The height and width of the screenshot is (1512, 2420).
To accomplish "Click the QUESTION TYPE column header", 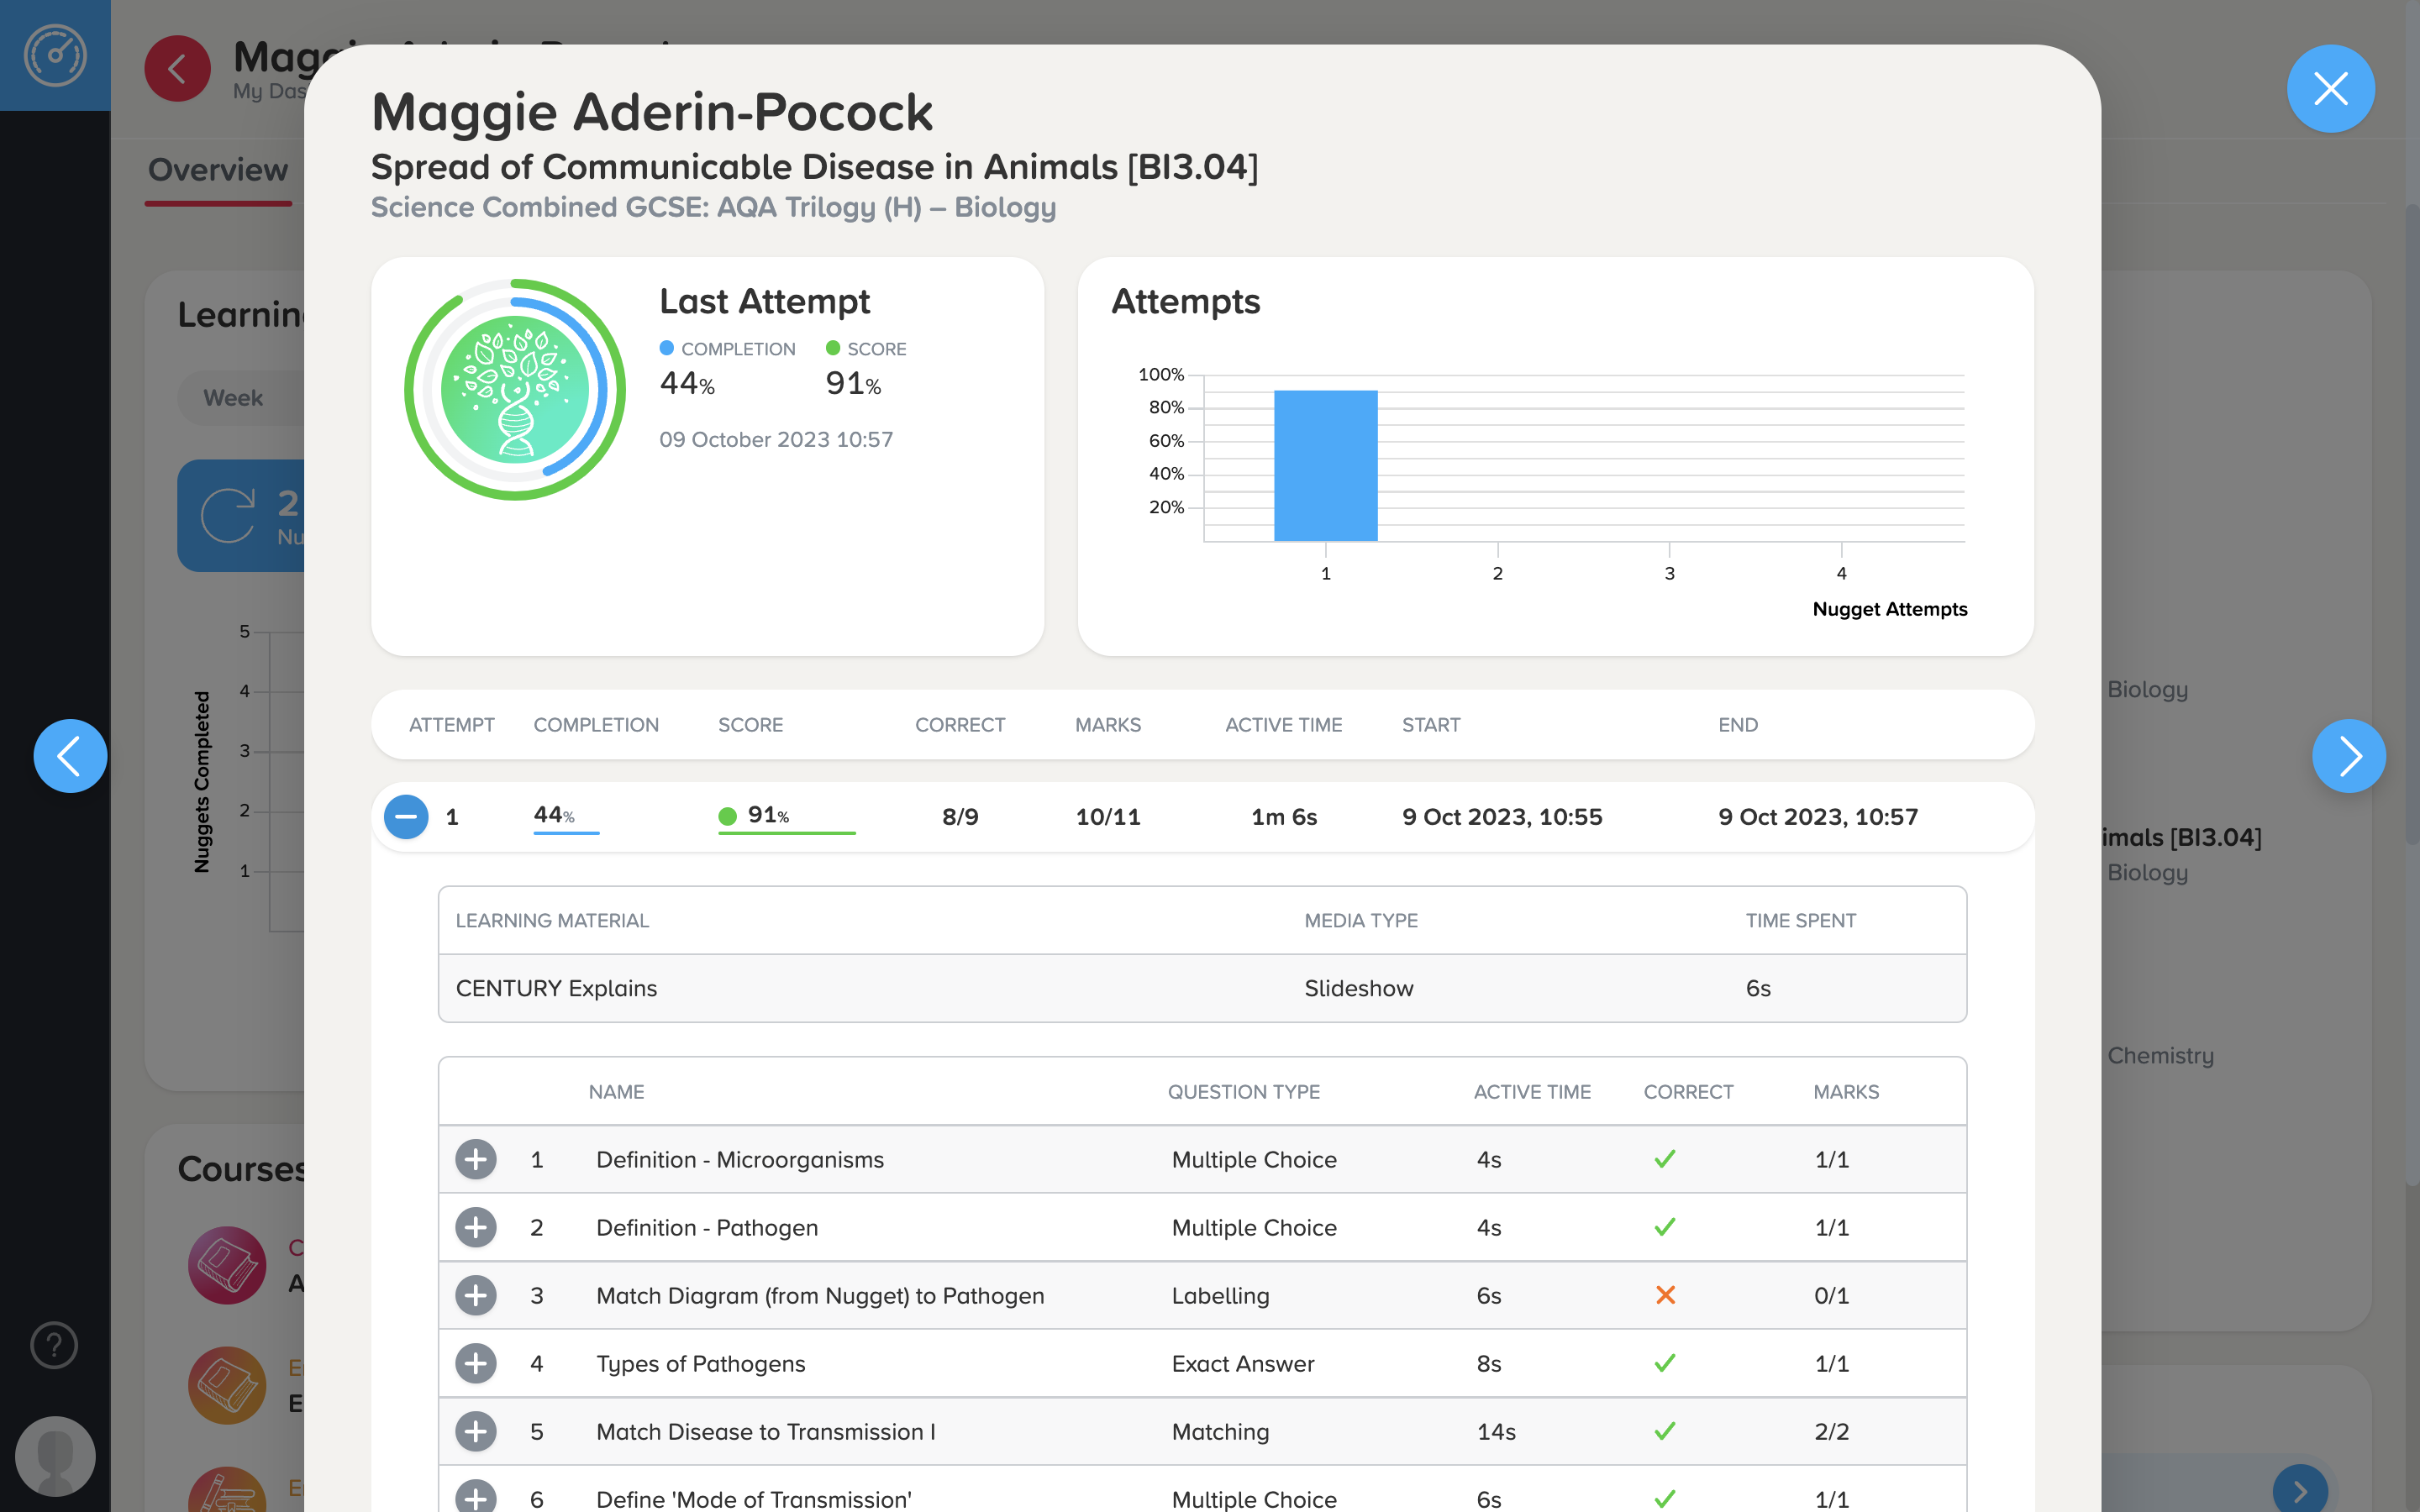I will click(1244, 1092).
